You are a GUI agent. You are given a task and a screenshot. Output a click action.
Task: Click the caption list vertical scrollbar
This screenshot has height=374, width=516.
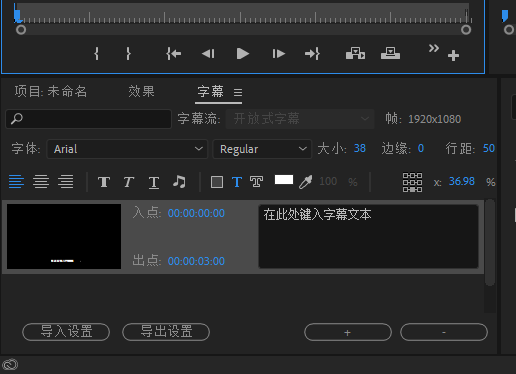point(490,243)
